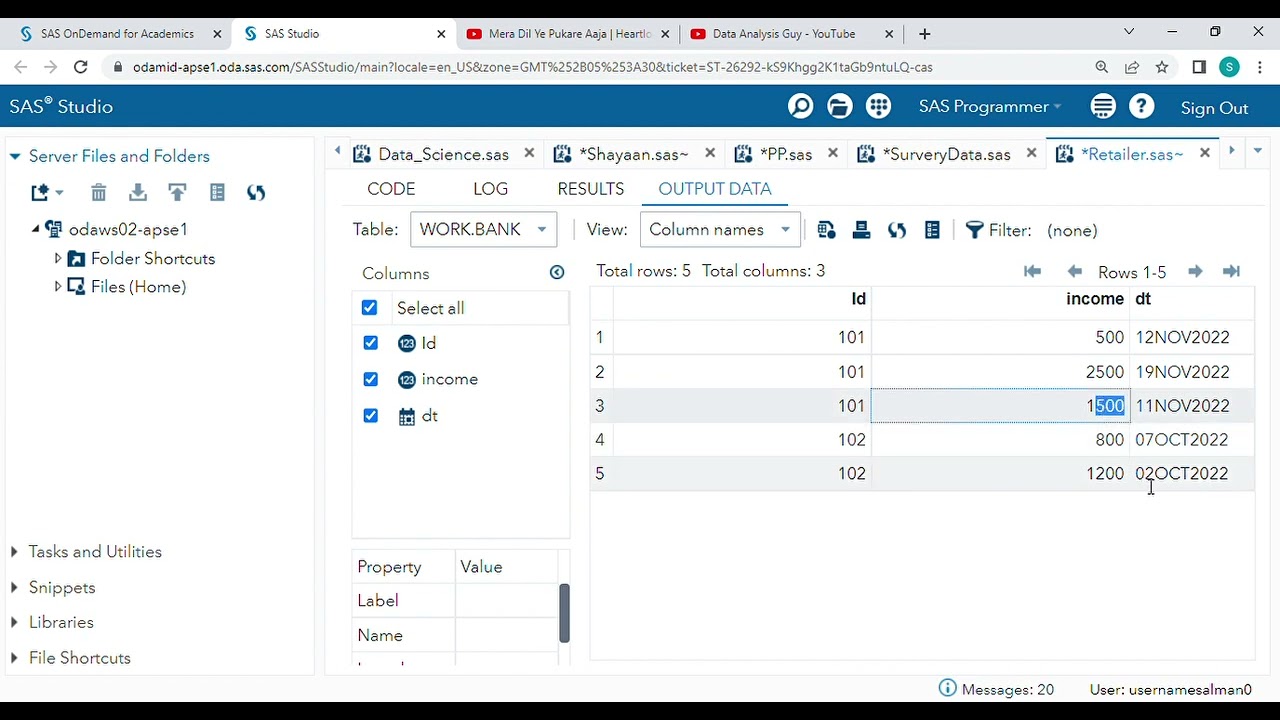Viewport: 1280px width, 720px height.
Task: Go to the first page of rows
Action: click(x=1033, y=271)
